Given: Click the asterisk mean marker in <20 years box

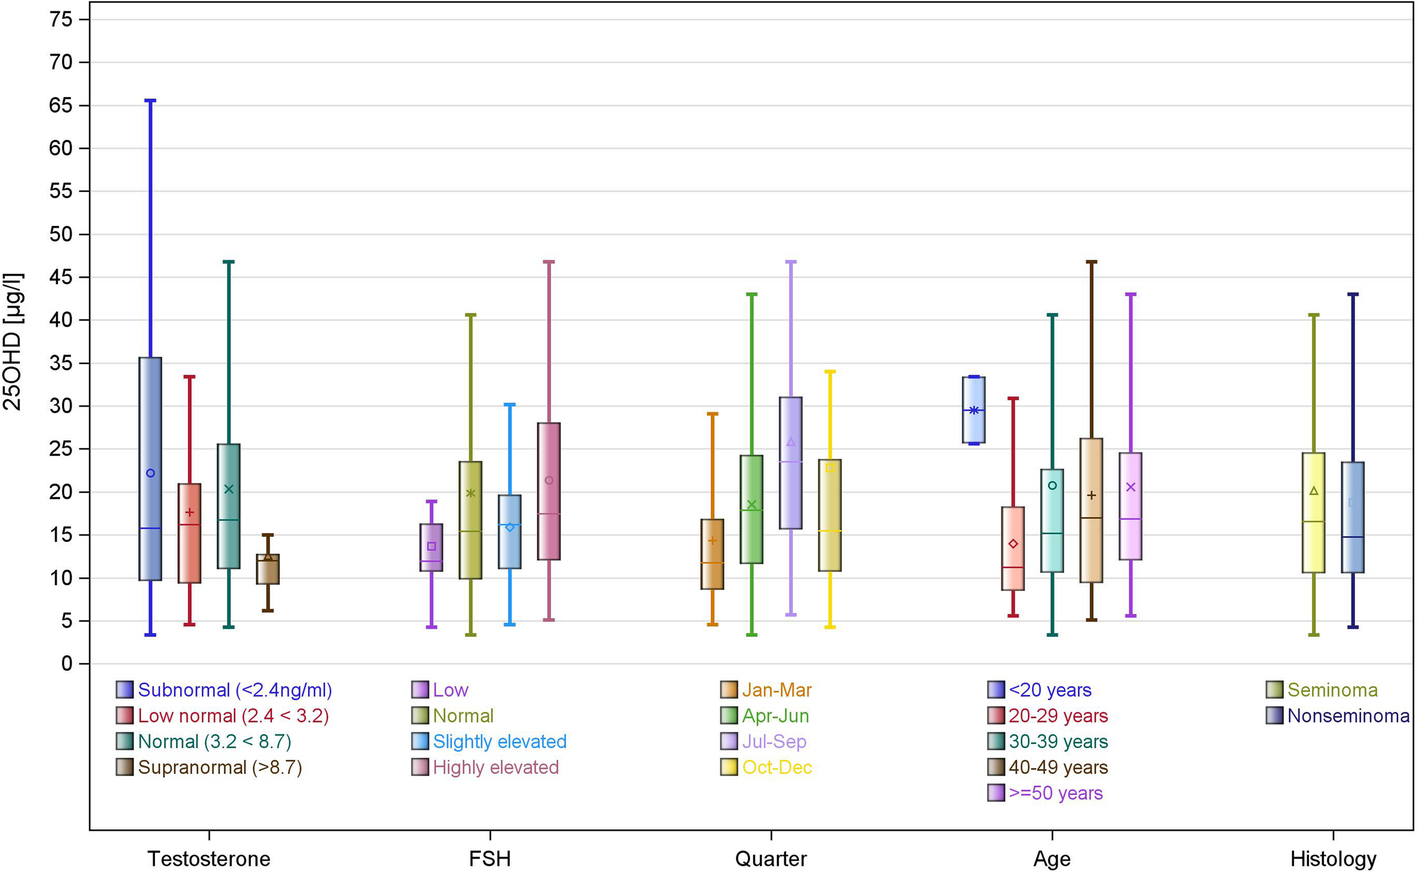Looking at the screenshot, I should click(974, 410).
